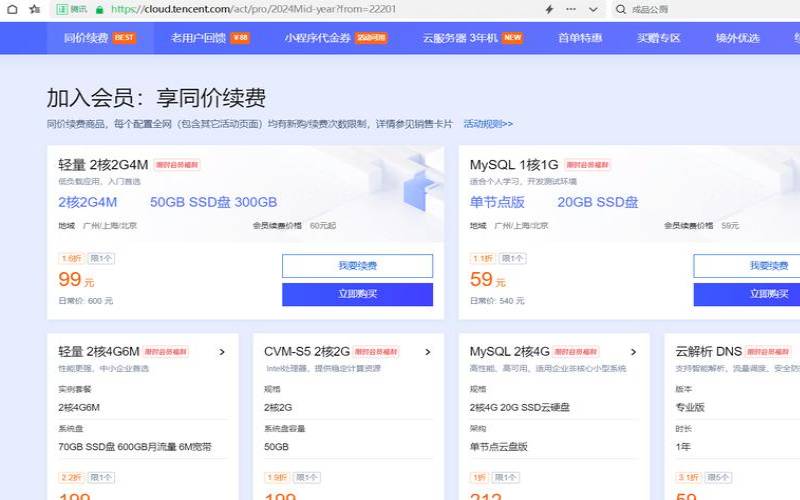Click the 59元 price on MySQL 1核1G
This screenshot has height=500, width=800.
pos(487,280)
